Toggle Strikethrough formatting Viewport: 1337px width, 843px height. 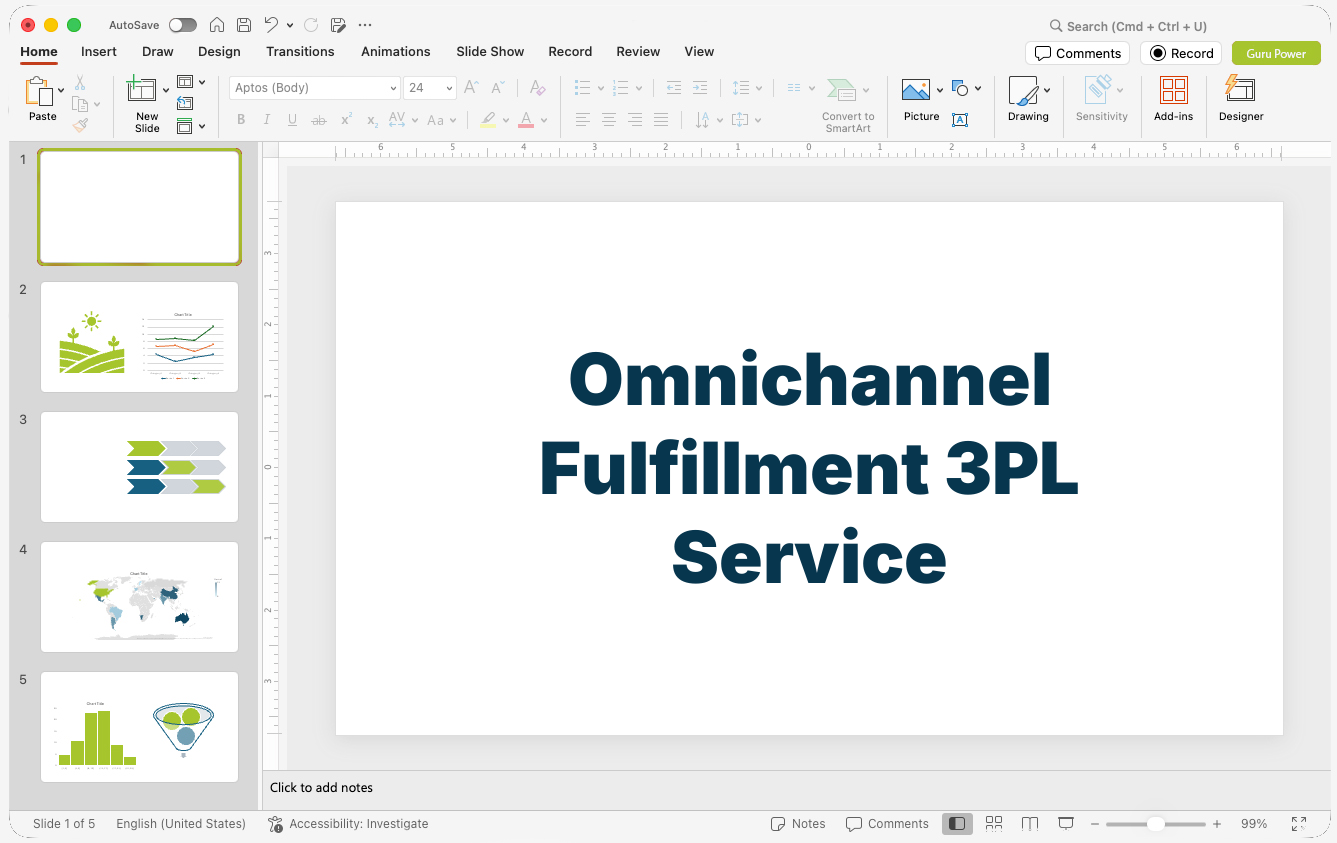[x=319, y=120]
